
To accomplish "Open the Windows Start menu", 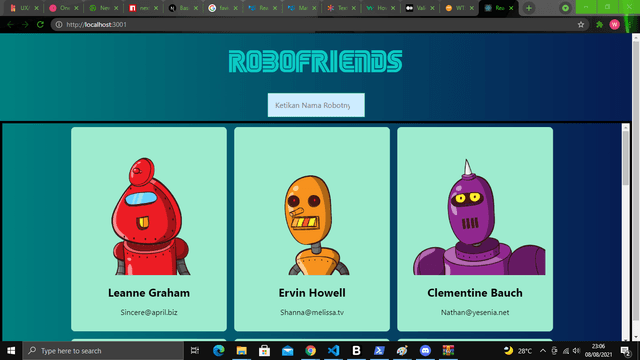I will [11, 351].
